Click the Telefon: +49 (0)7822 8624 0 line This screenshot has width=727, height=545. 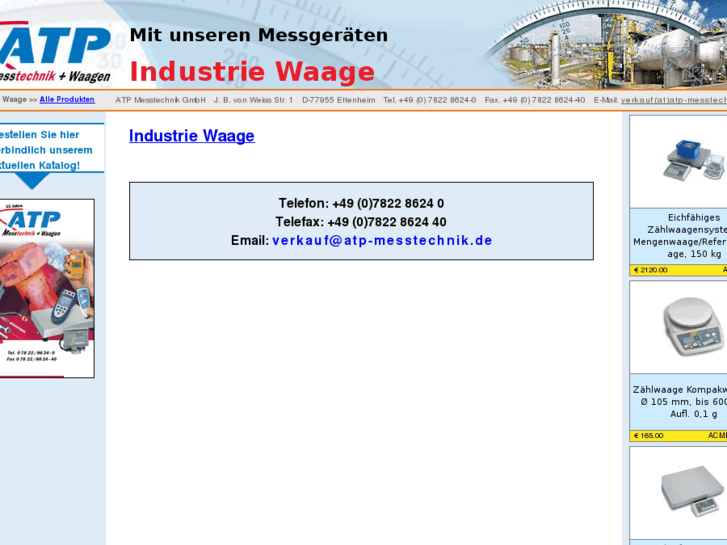pos(361,203)
